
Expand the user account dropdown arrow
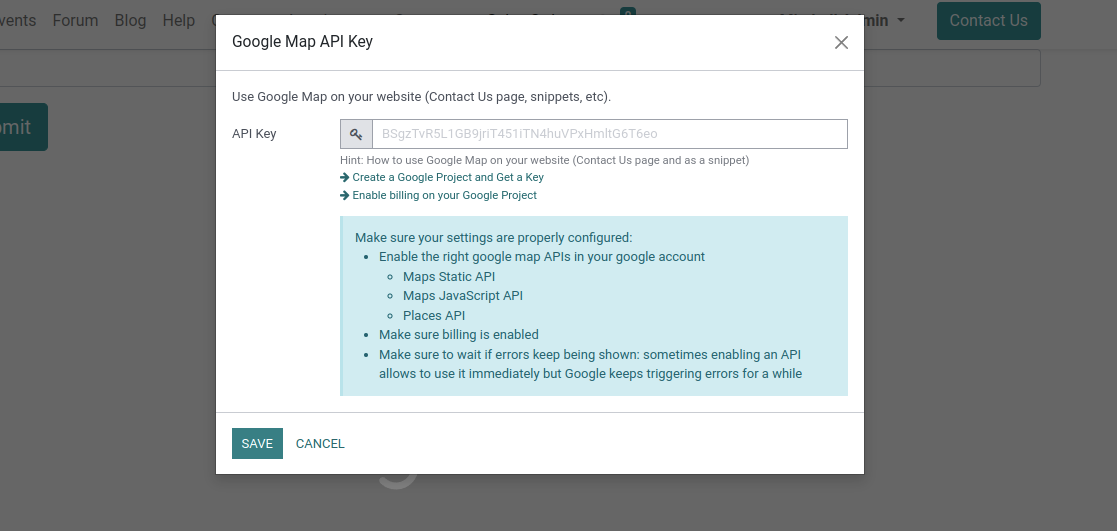pyautogui.click(x=901, y=21)
